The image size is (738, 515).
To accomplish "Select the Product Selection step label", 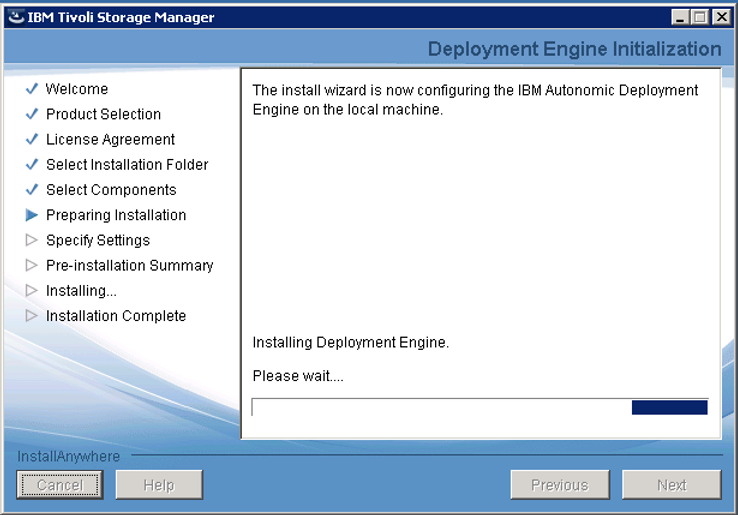I will 104,114.
